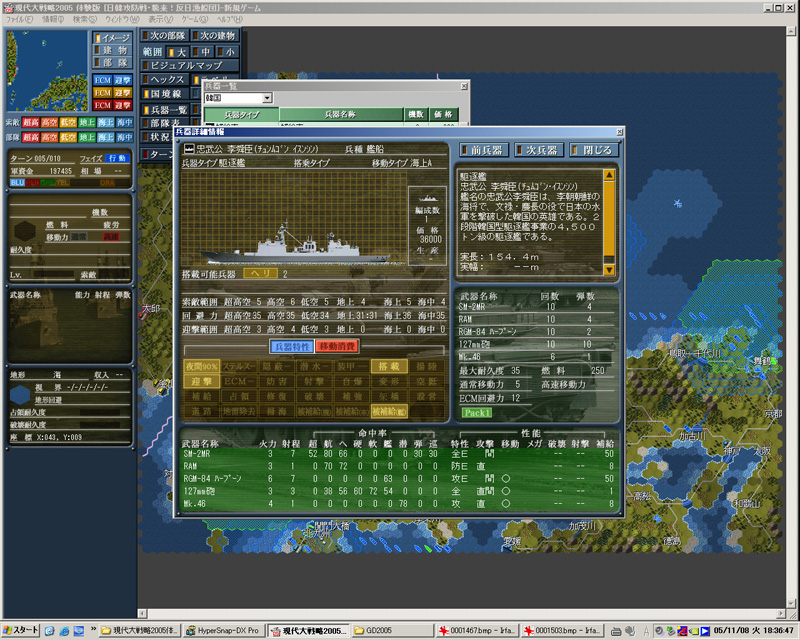Click the 被補給(艦) trait icon

389,411
